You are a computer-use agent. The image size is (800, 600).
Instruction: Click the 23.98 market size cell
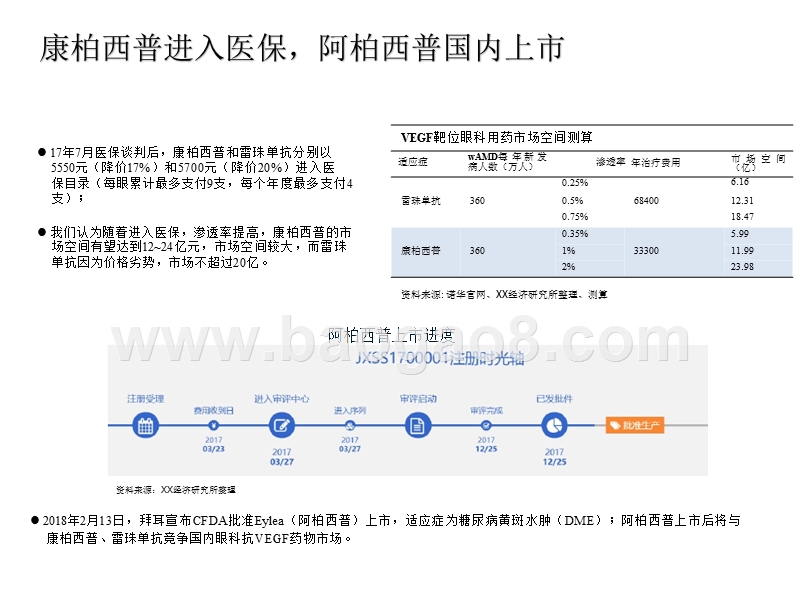click(742, 266)
